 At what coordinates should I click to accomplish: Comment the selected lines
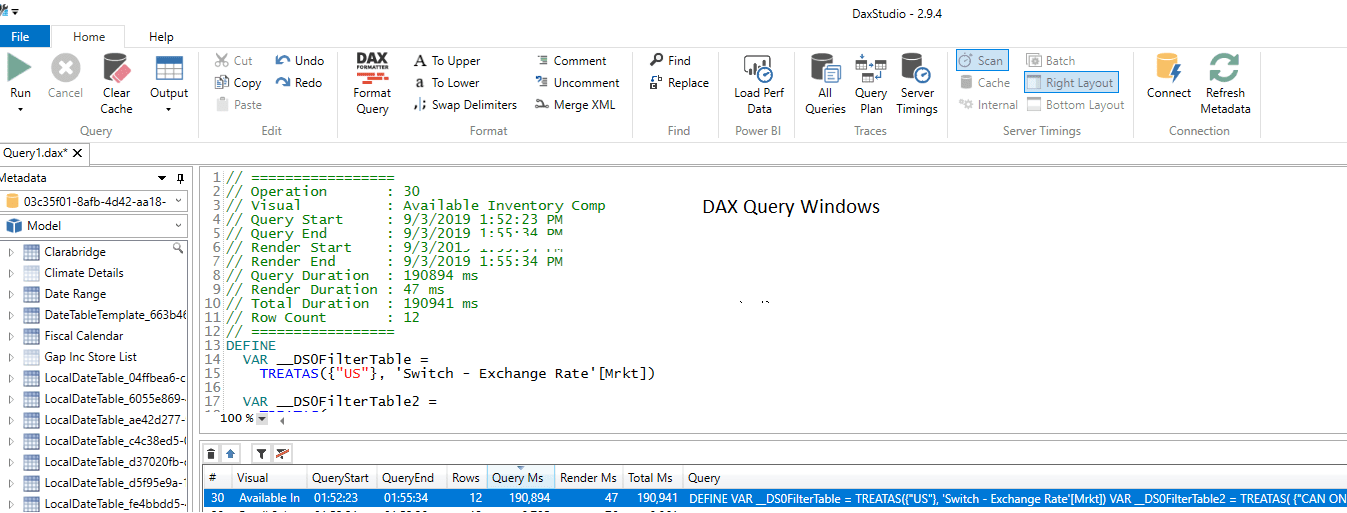[x=571, y=61]
